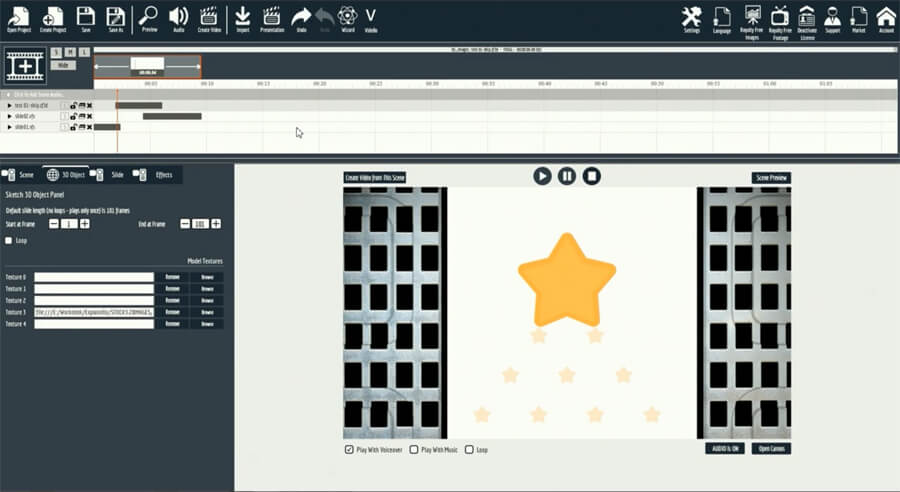
Task: Increase the Start at Frame value
Action: pyautogui.click(x=84, y=224)
